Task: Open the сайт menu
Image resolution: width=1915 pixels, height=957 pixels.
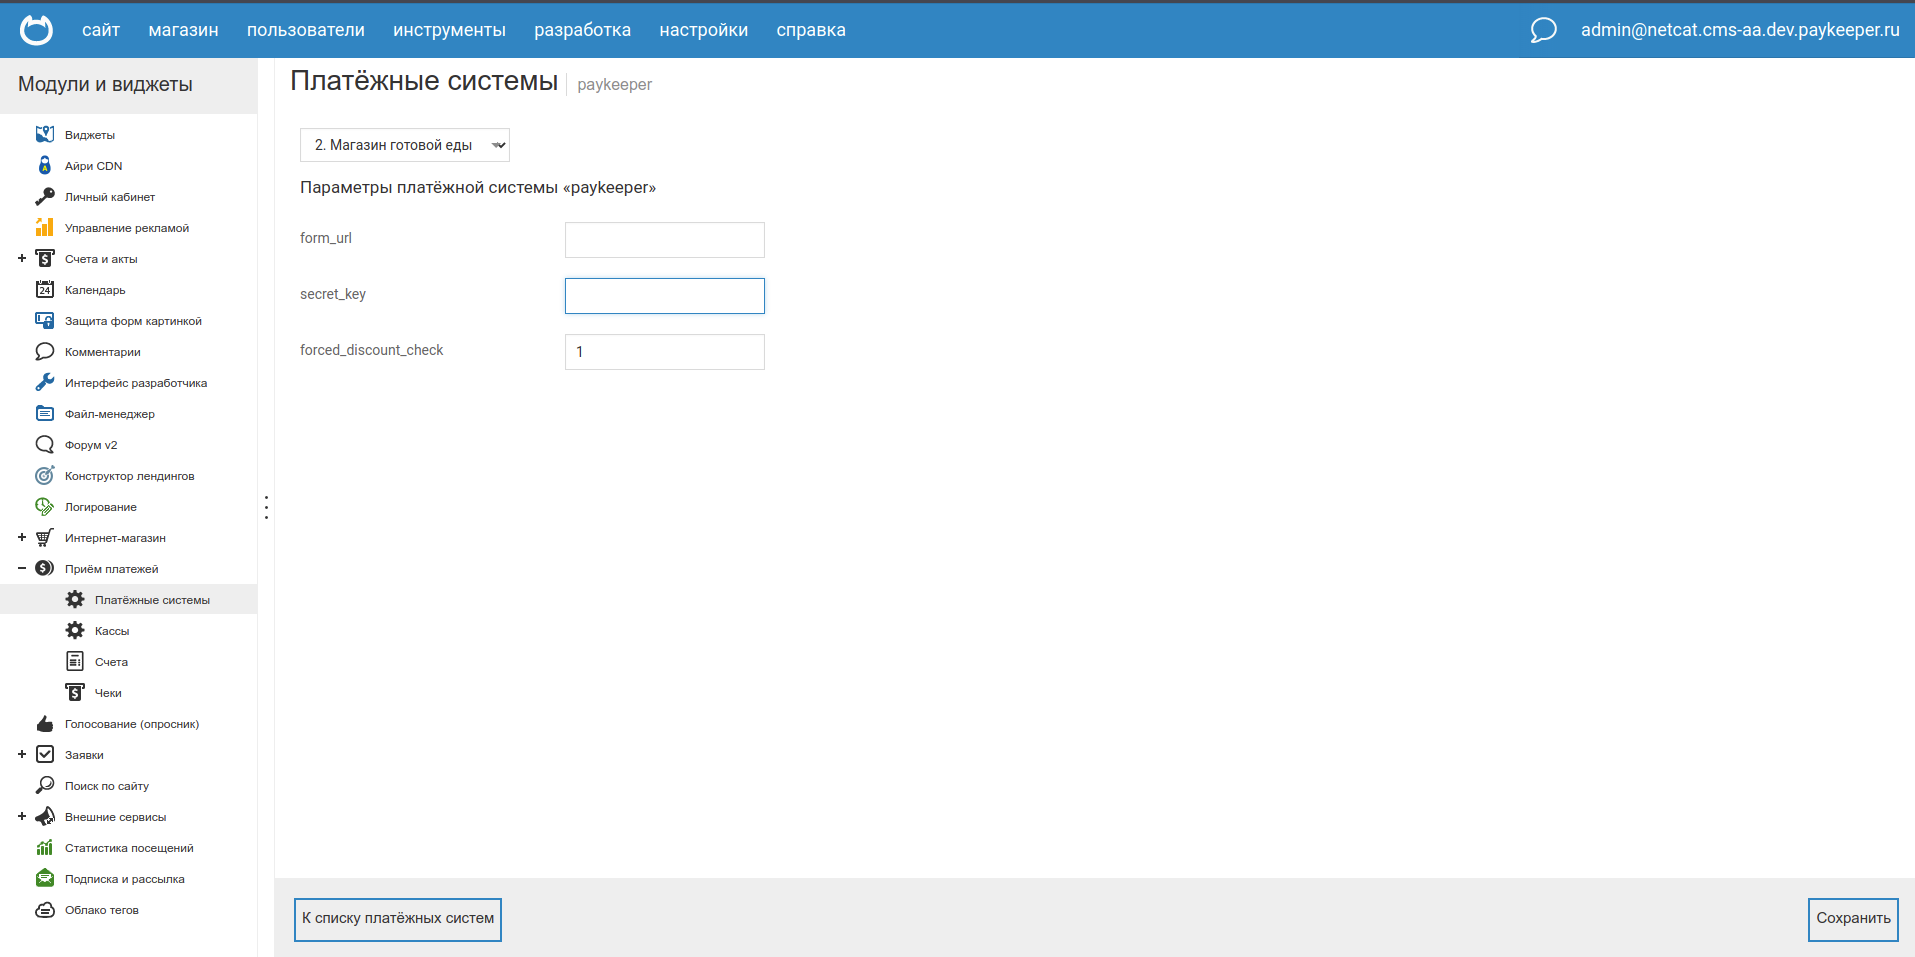Action: [x=101, y=30]
